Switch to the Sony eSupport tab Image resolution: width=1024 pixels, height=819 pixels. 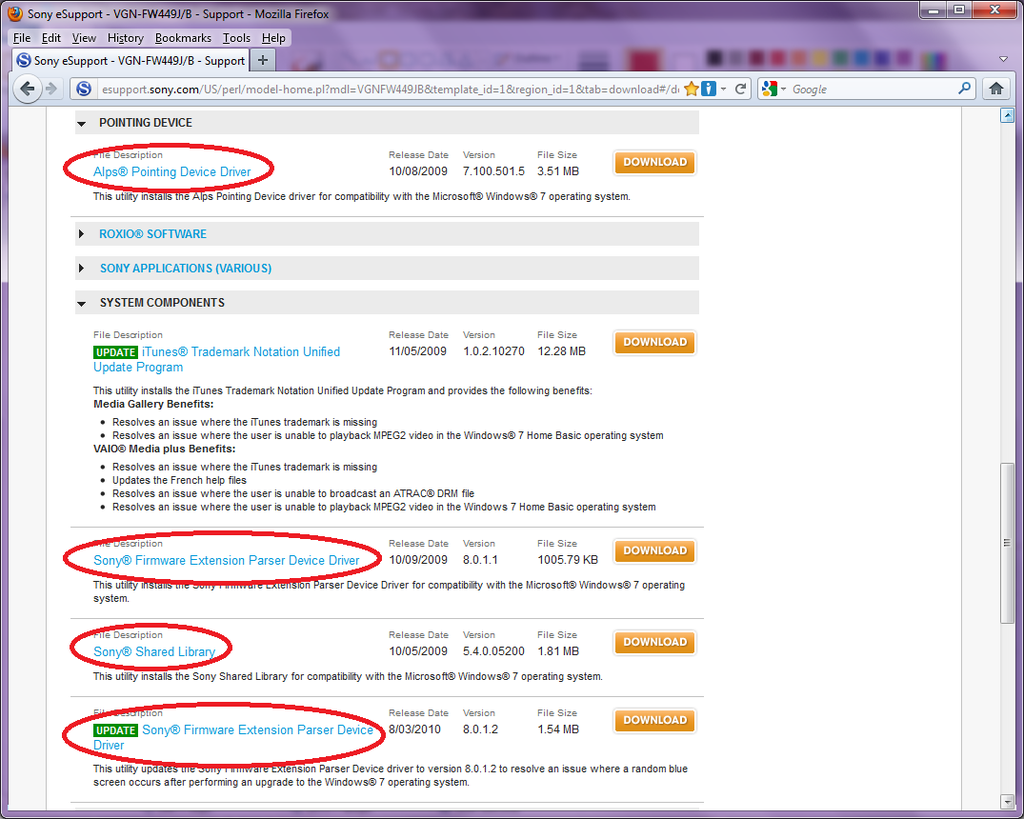pos(130,60)
